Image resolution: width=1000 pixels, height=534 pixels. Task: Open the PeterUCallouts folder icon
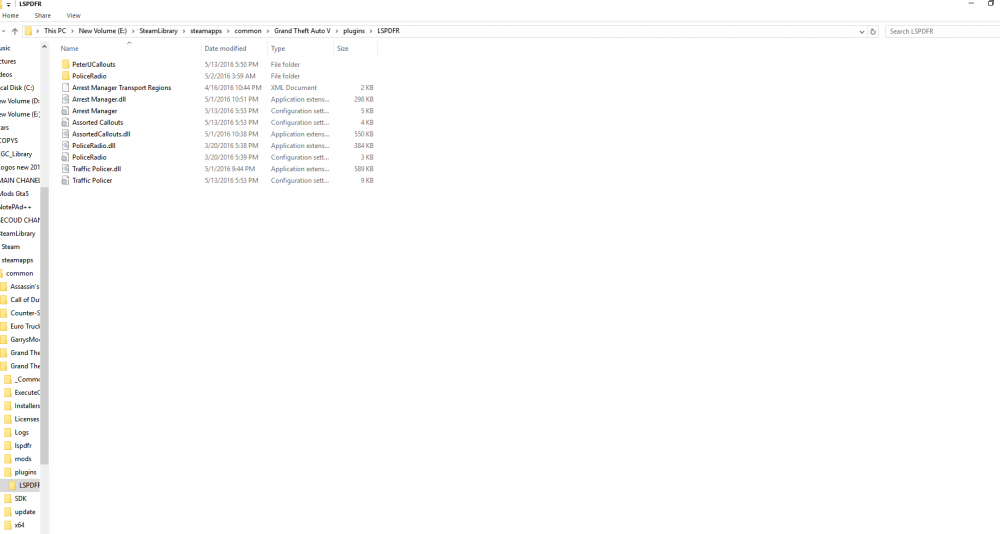point(65,64)
